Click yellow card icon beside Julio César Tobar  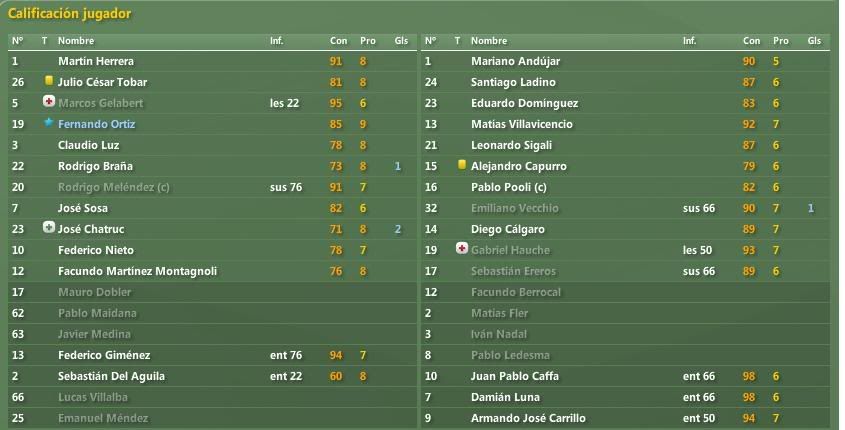[49, 81]
